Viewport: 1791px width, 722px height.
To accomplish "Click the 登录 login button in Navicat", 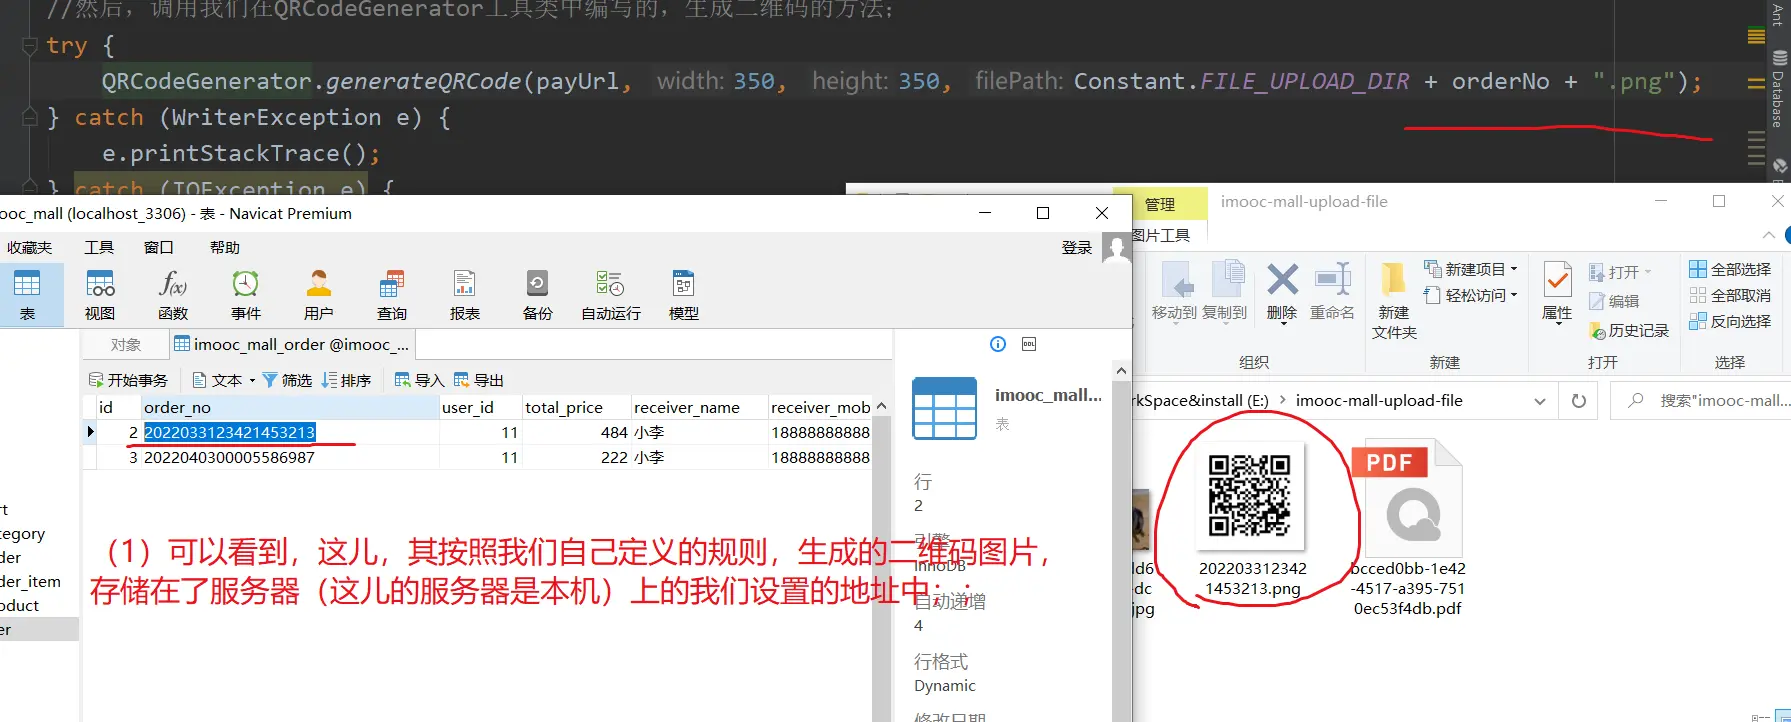I will click(1076, 247).
